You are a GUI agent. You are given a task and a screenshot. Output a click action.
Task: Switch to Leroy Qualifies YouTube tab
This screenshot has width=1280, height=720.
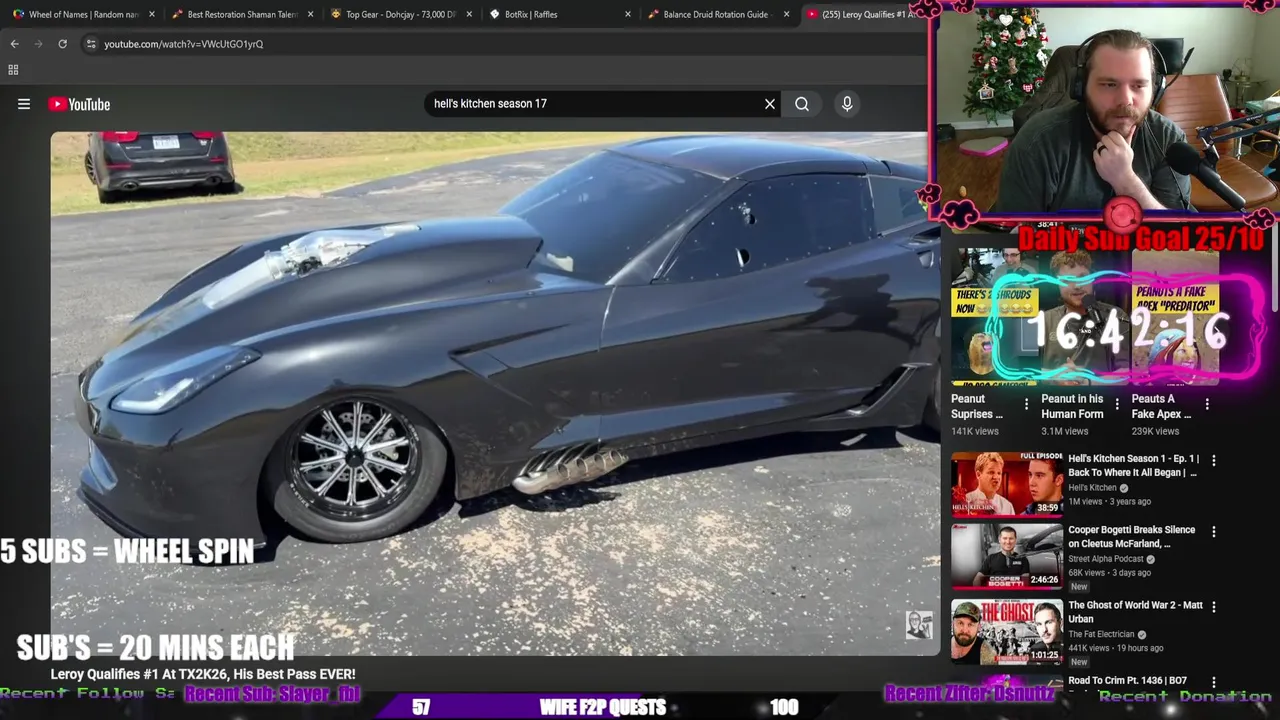click(x=865, y=15)
